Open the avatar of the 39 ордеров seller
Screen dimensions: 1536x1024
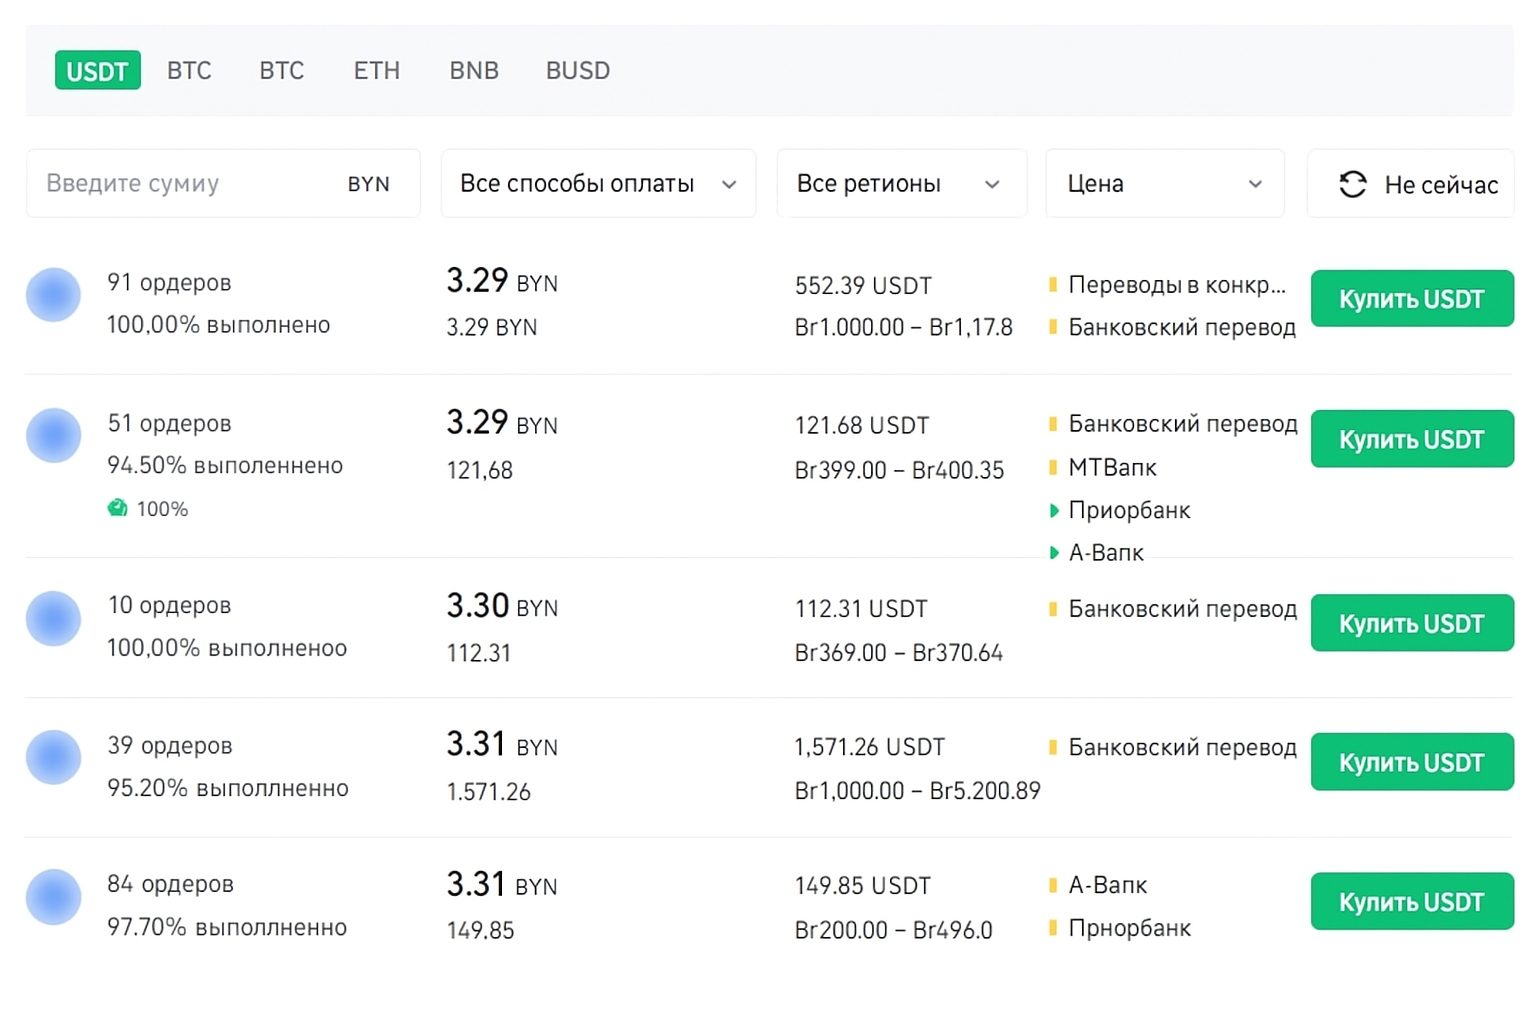coord(53,757)
